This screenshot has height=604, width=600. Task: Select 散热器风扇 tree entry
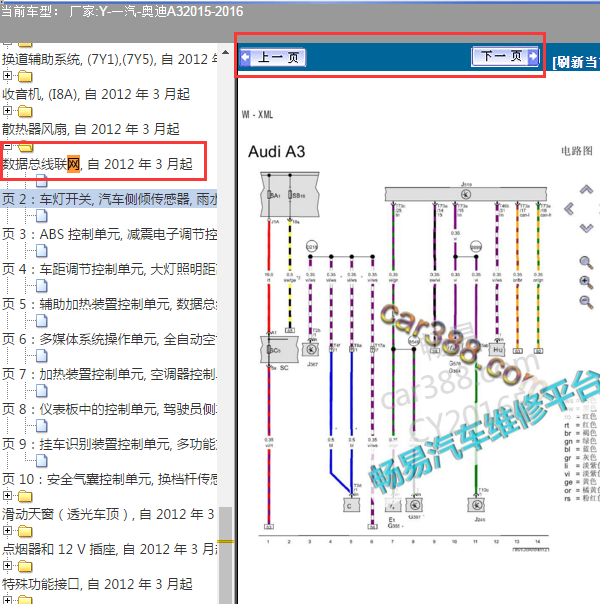91,129
